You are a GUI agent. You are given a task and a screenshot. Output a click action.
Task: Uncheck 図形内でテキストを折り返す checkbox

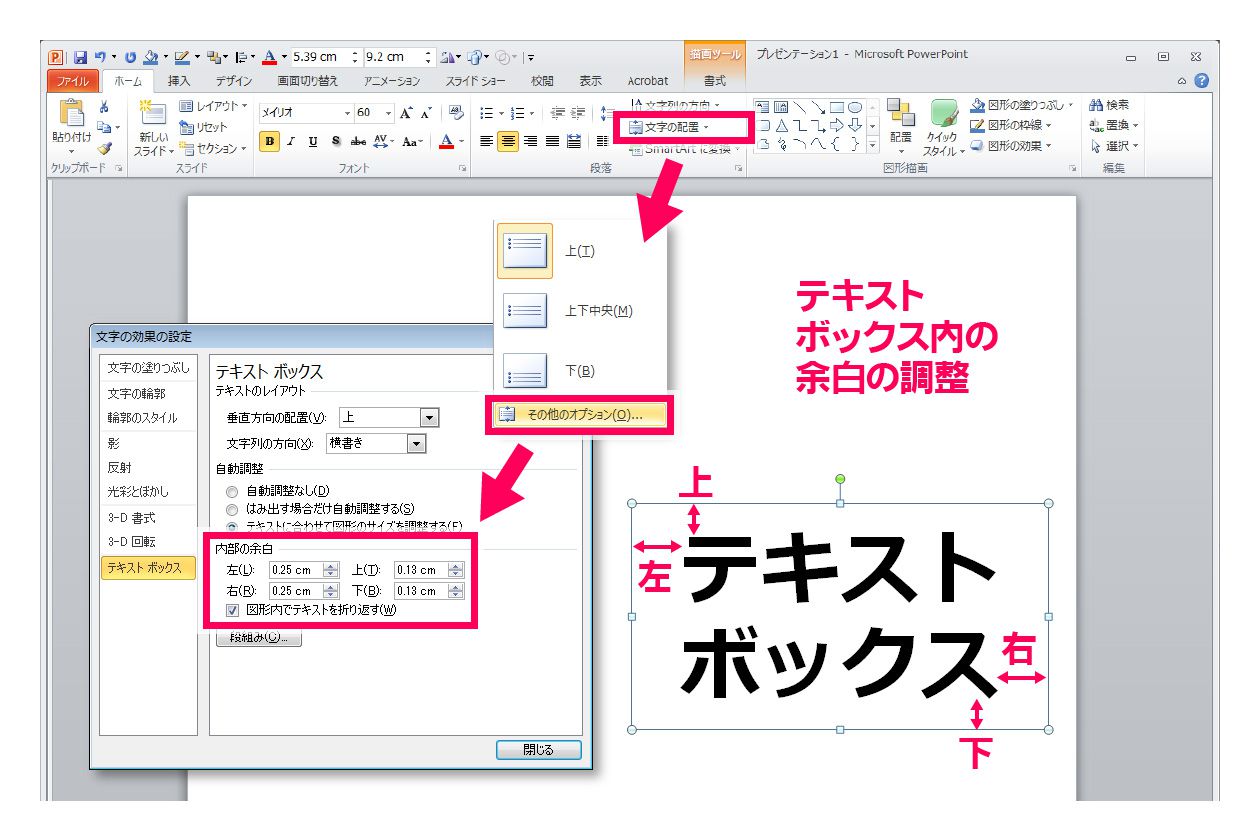pos(233,610)
